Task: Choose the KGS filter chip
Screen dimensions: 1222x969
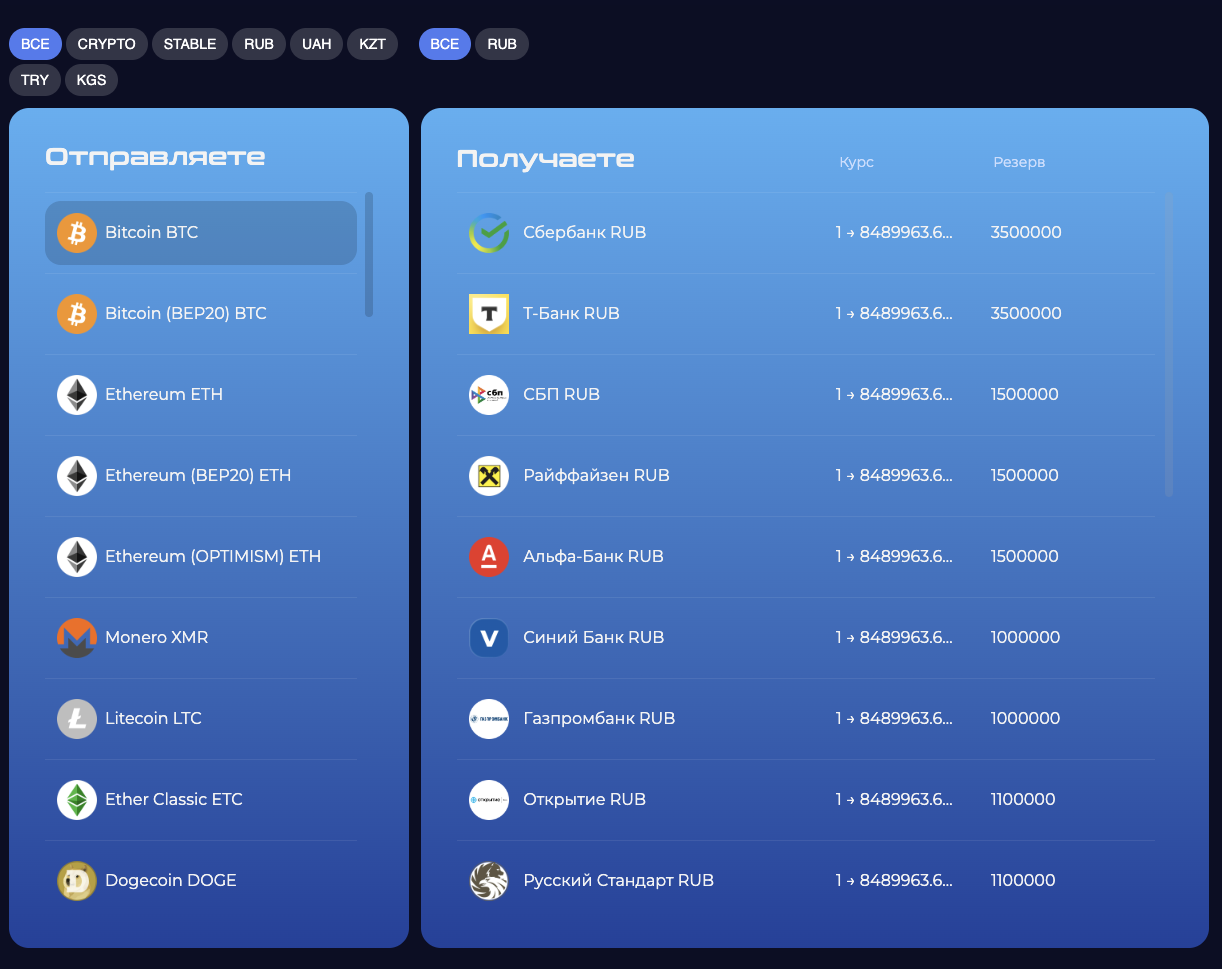Action: pyautogui.click(x=91, y=80)
